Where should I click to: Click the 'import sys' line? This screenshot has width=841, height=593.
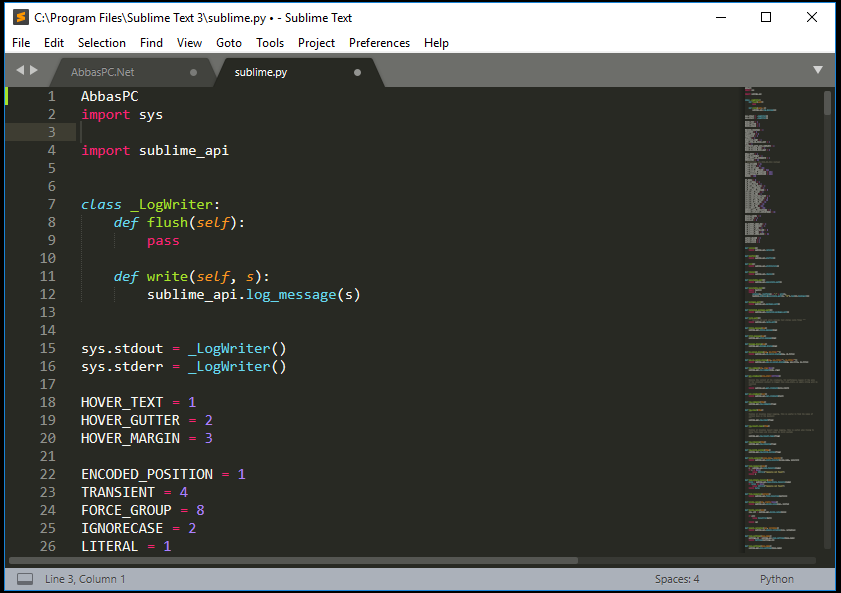coord(122,115)
